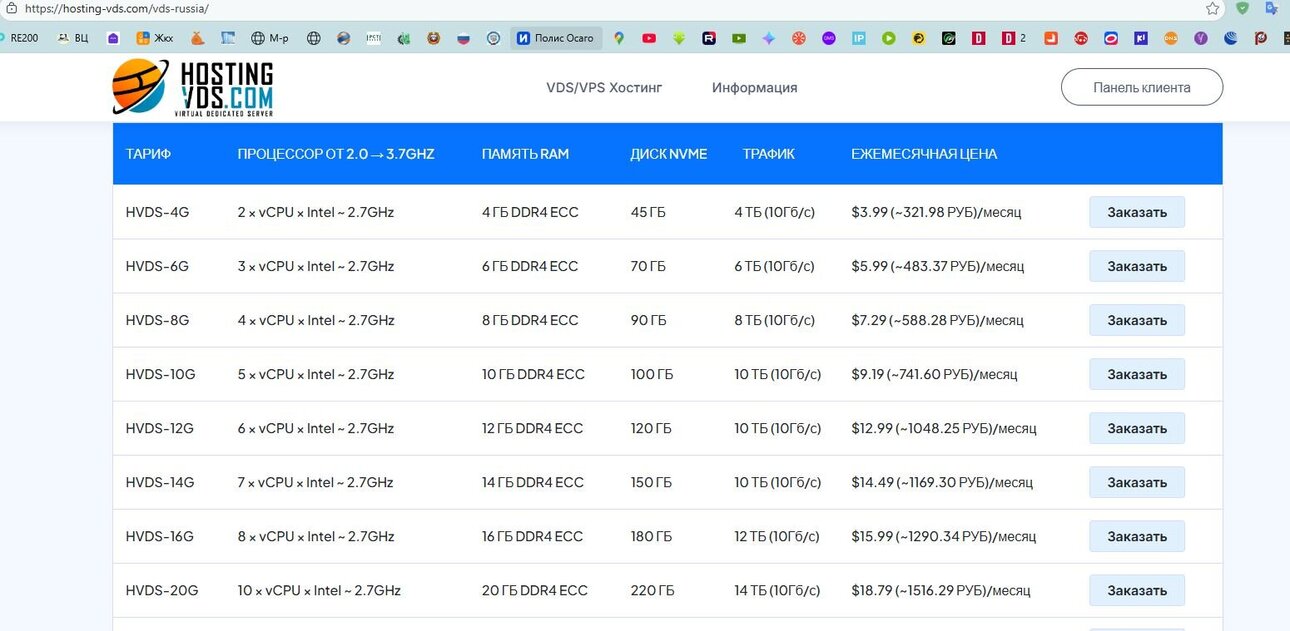Order the HVDS-20G plan
The image size is (1290, 631).
[x=1137, y=590]
